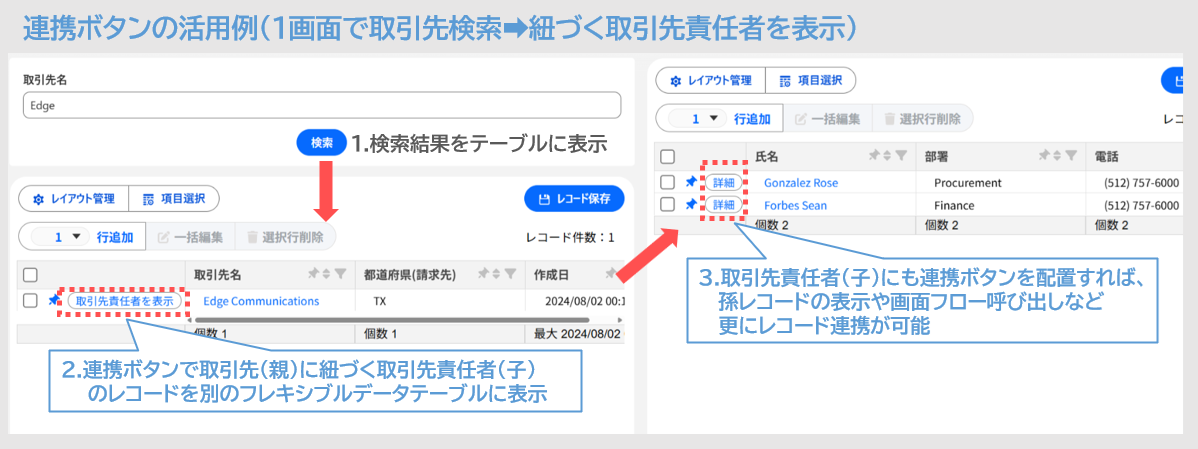Open 項目選択 in the left panel
The image size is (1198, 449).
(x=173, y=199)
